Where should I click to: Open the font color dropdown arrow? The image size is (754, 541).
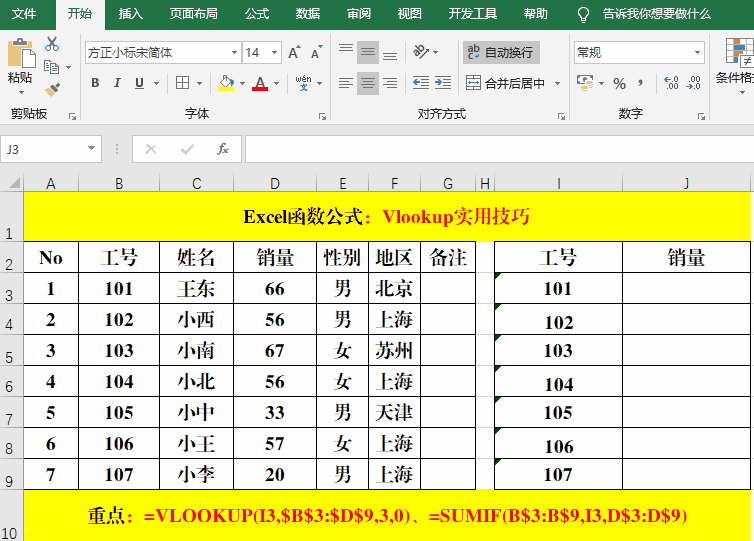[x=276, y=84]
